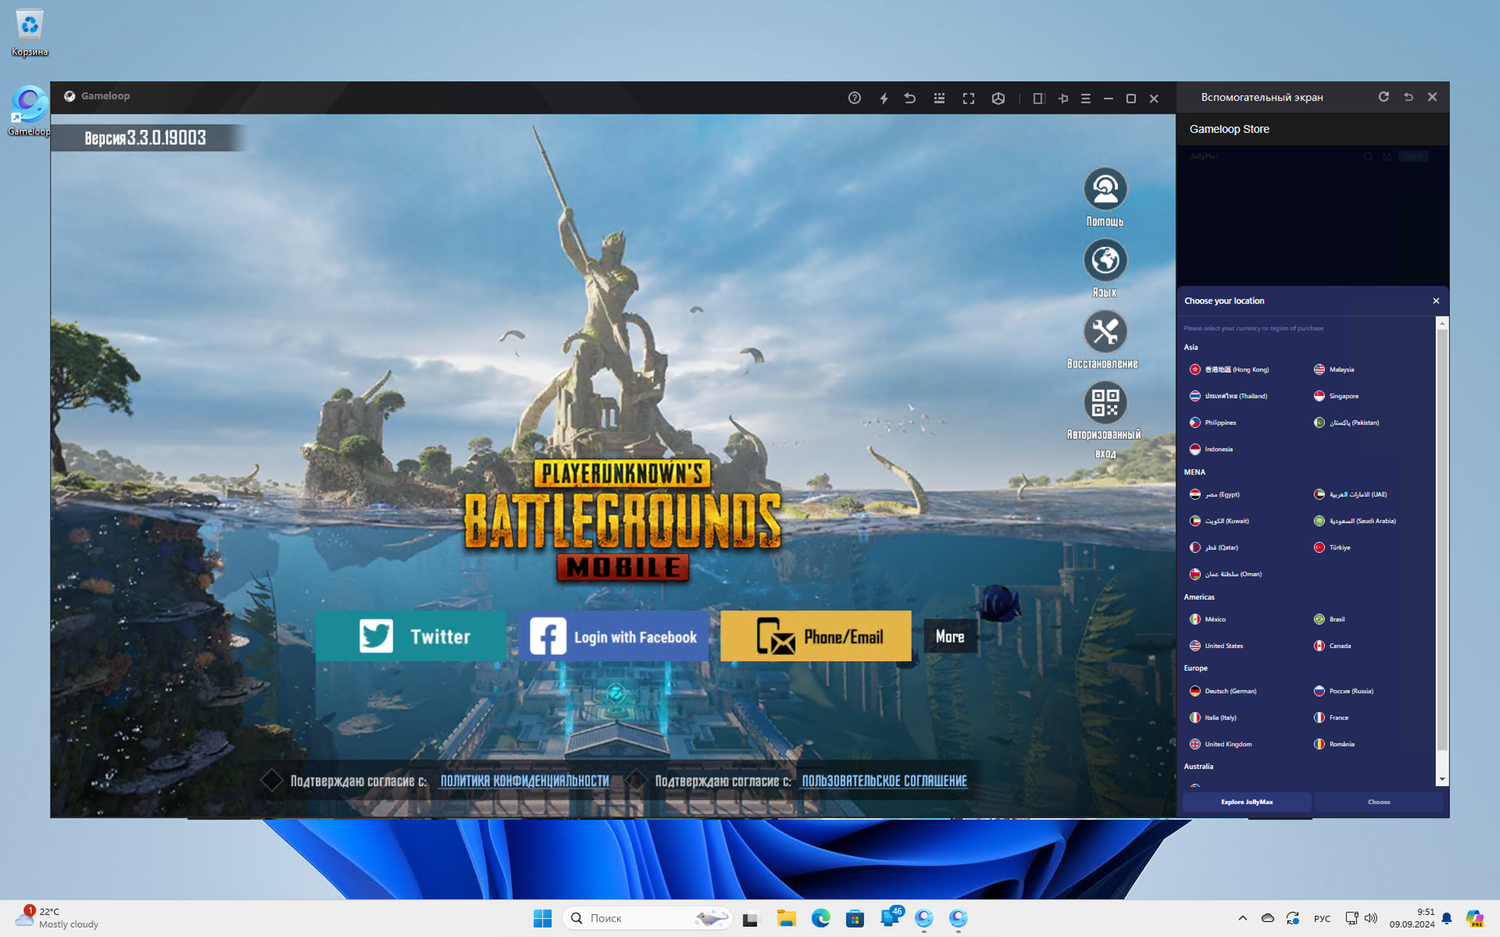Viewport: 1500px width, 937px height.
Task: Close the Вспомогательный экран panel
Action: coord(1432,97)
